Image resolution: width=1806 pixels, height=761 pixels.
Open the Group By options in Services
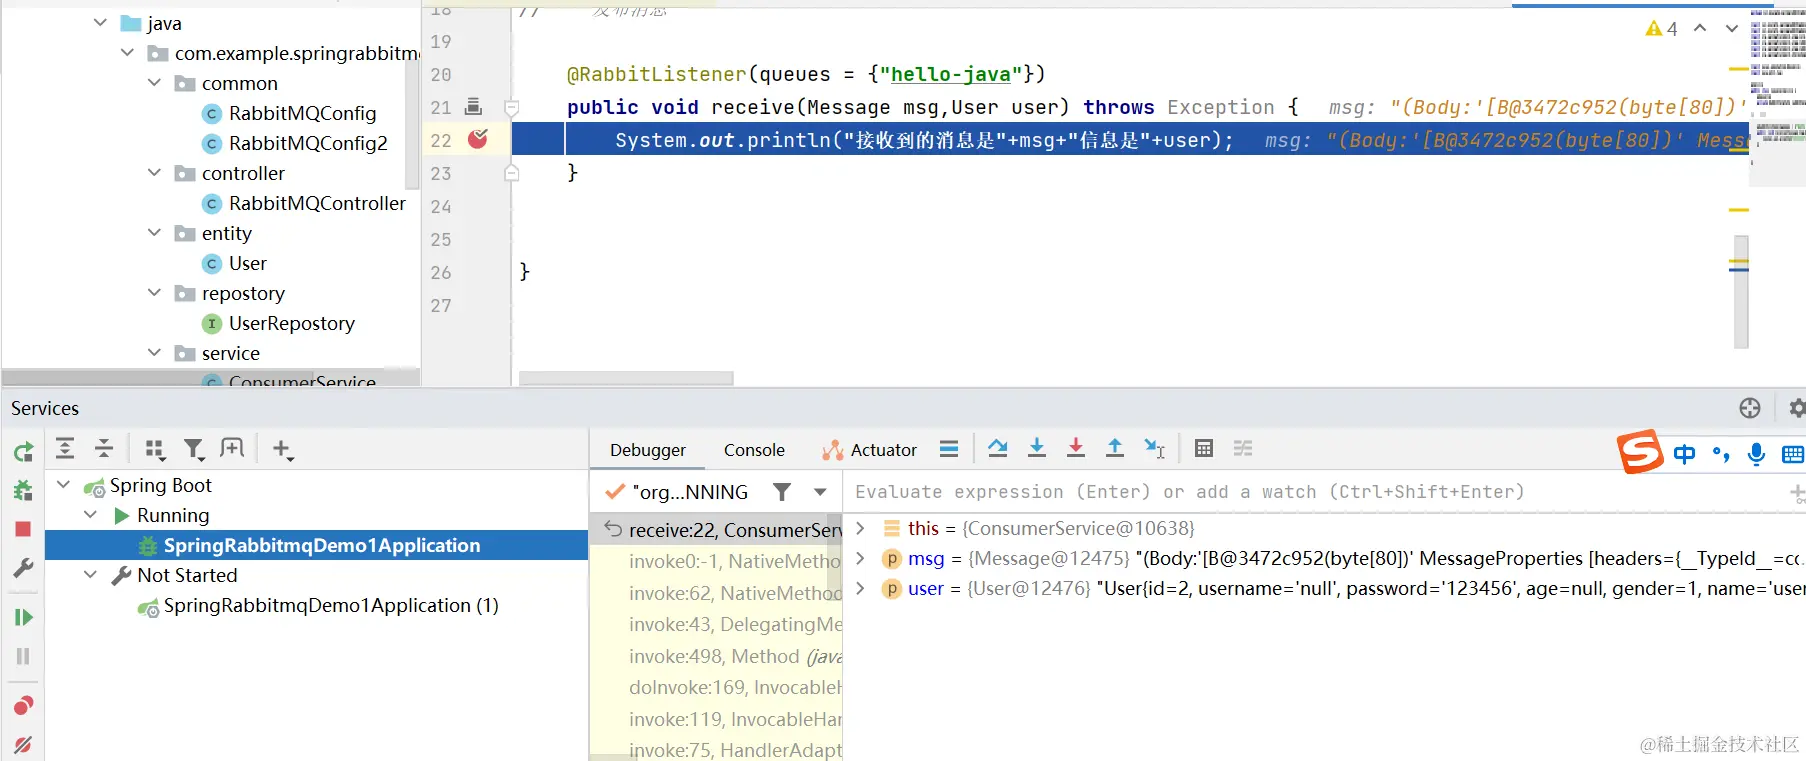(154, 449)
